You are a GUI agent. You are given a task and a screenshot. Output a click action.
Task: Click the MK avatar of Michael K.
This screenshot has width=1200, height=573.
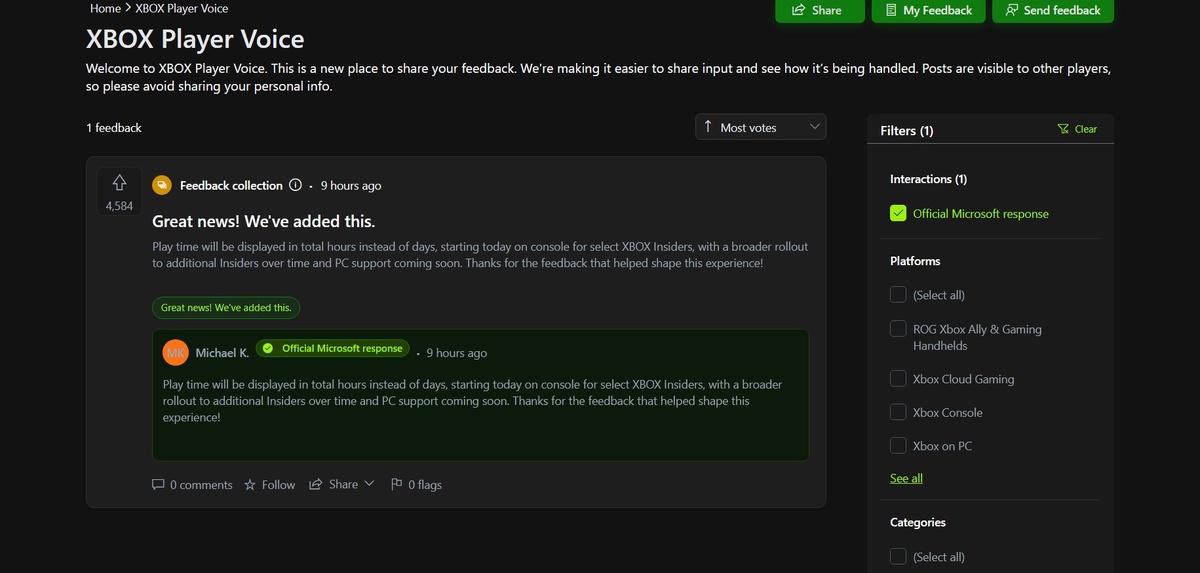click(176, 353)
